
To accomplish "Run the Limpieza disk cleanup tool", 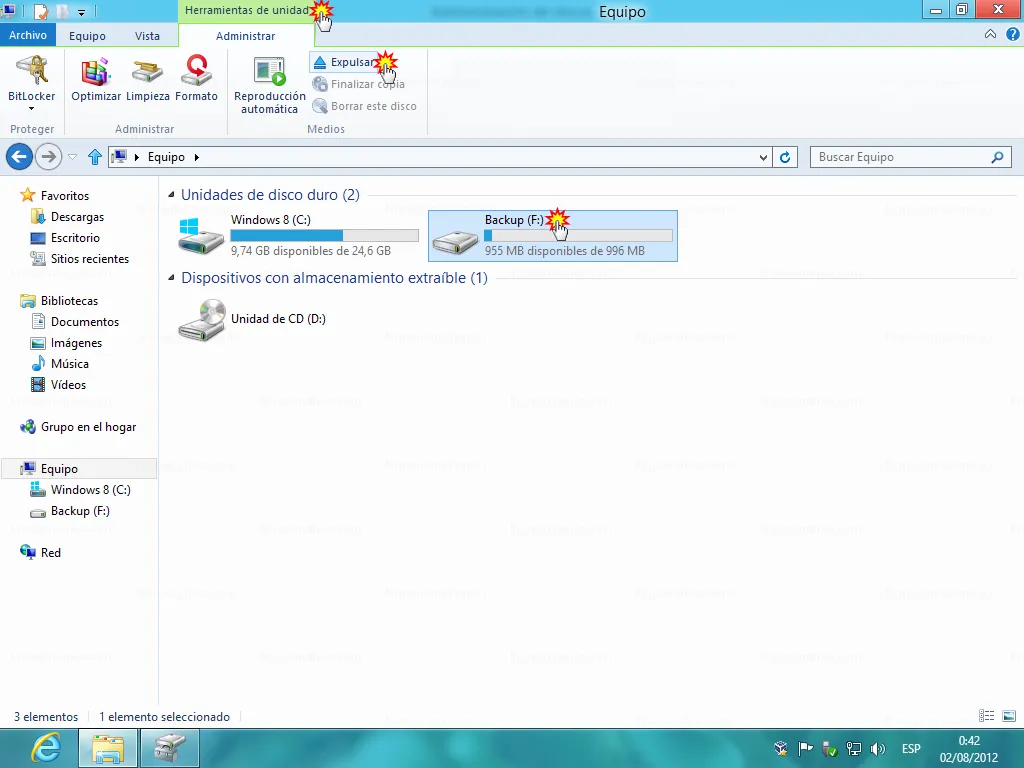I will (148, 80).
